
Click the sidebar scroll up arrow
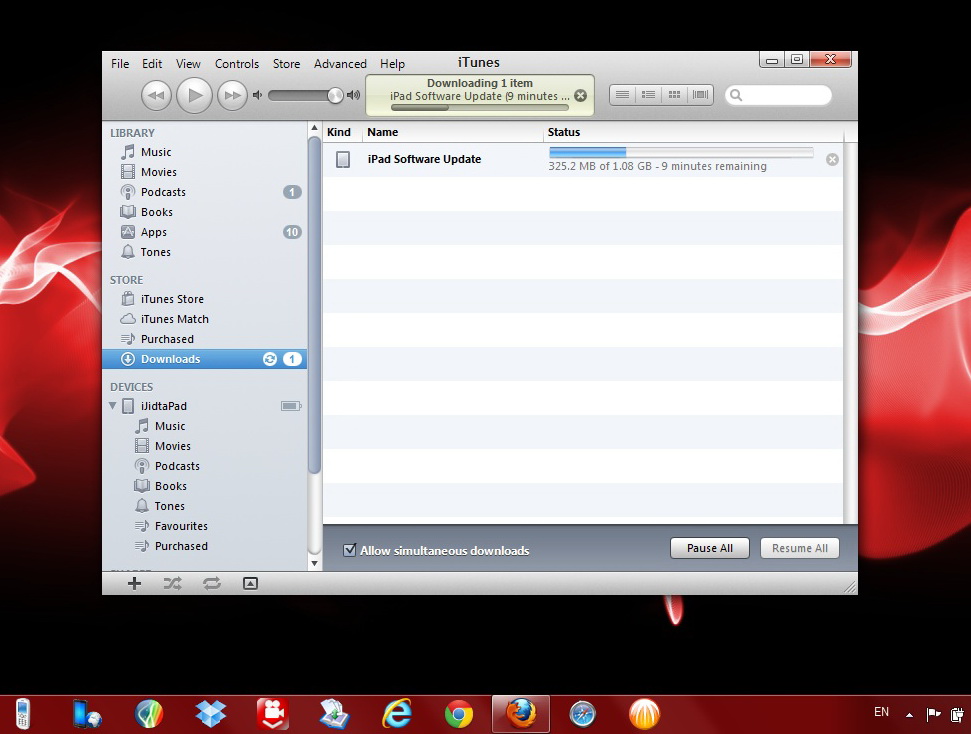pos(315,128)
